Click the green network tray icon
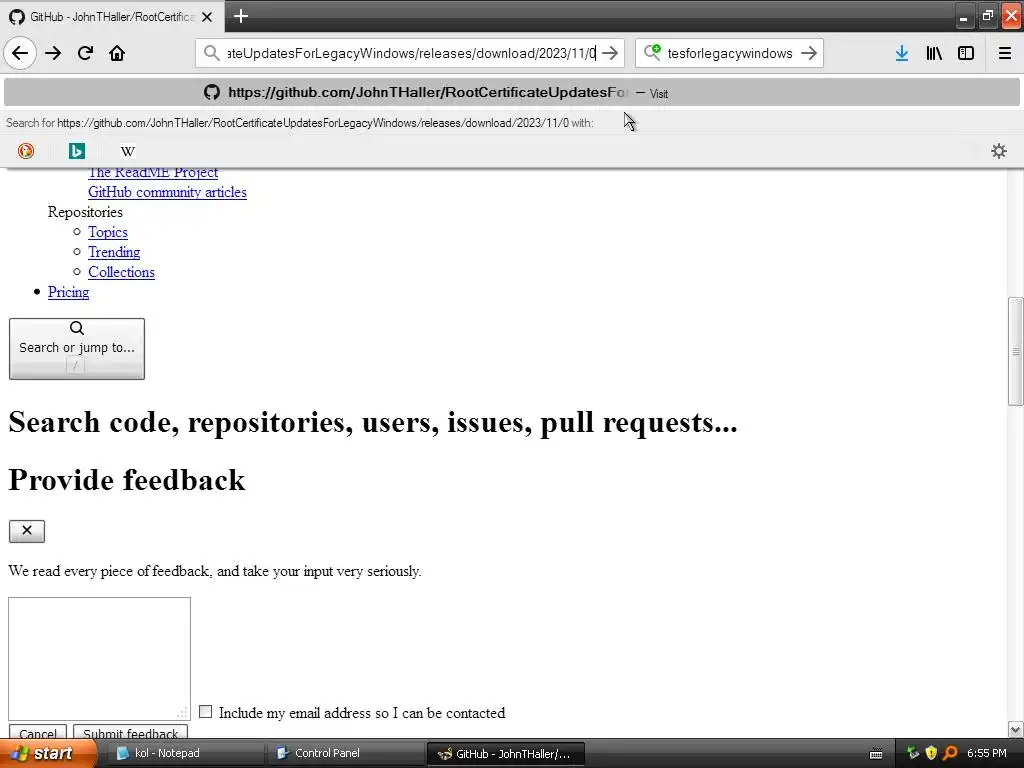Image resolution: width=1024 pixels, height=768 pixels. pos(912,753)
